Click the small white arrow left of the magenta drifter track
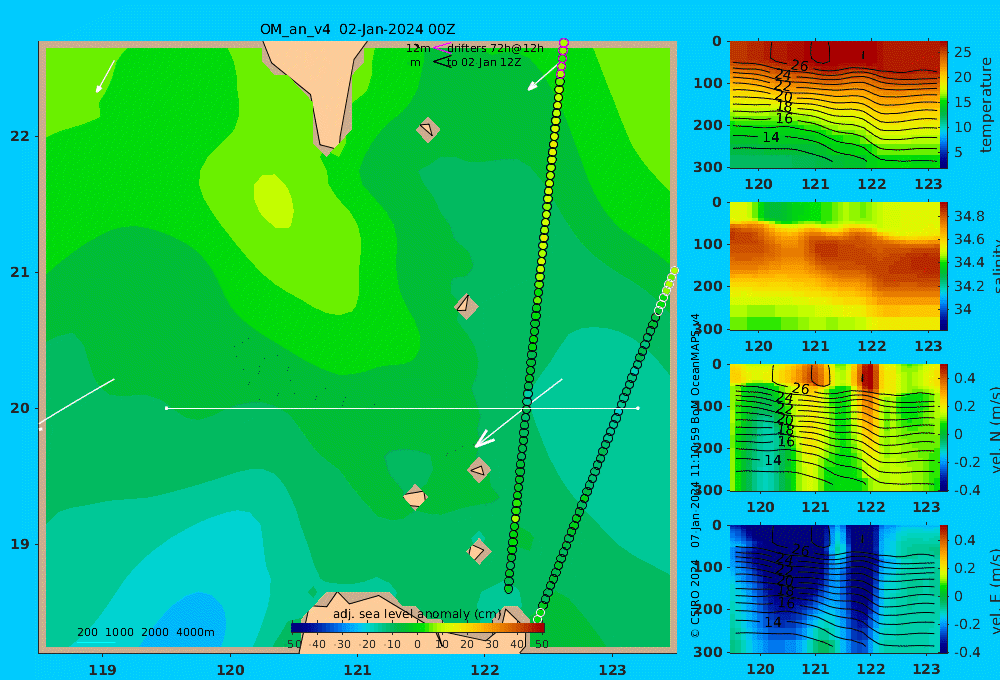This screenshot has height=680, width=1000. [543, 77]
